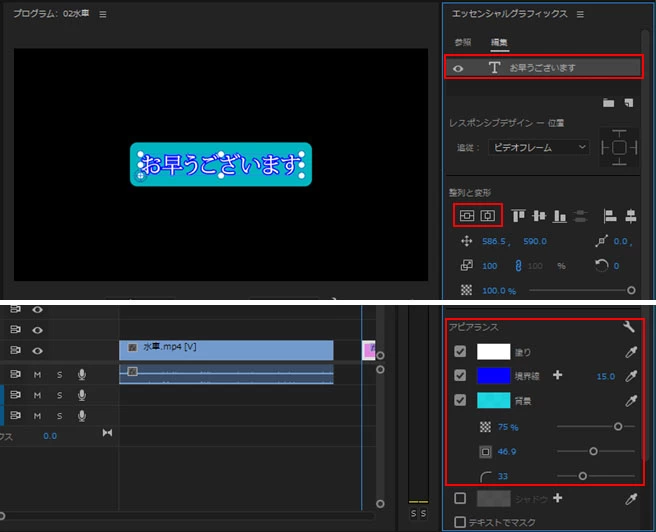Switch to the 参照 tab
656x532 pixels.
[463, 42]
